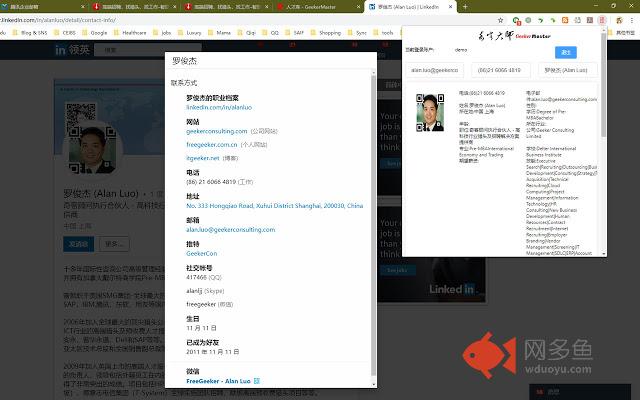The image size is (640, 400).
Task: Click the LinkedIn profile photo behind the dialog
Action: [x=92, y=149]
